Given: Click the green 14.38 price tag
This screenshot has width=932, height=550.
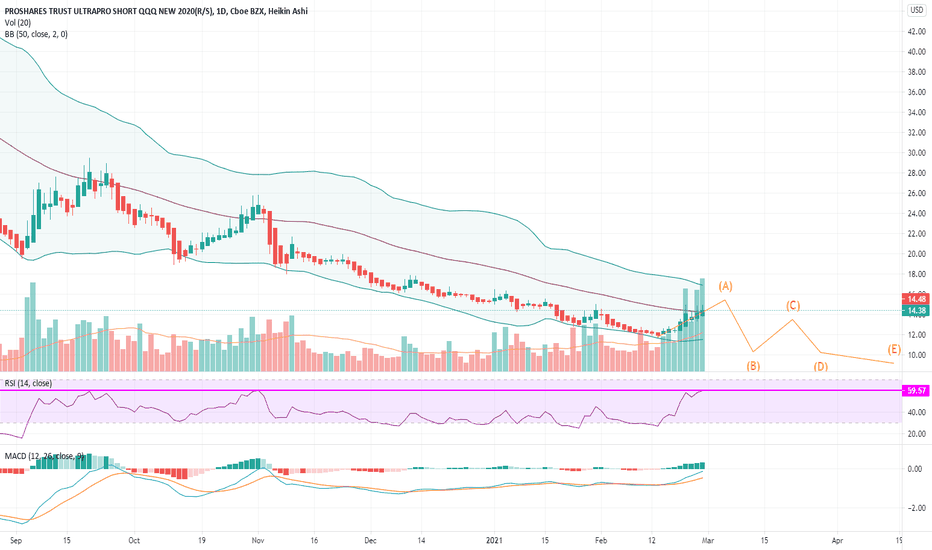Looking at the screenshot, I should point(916,310).
